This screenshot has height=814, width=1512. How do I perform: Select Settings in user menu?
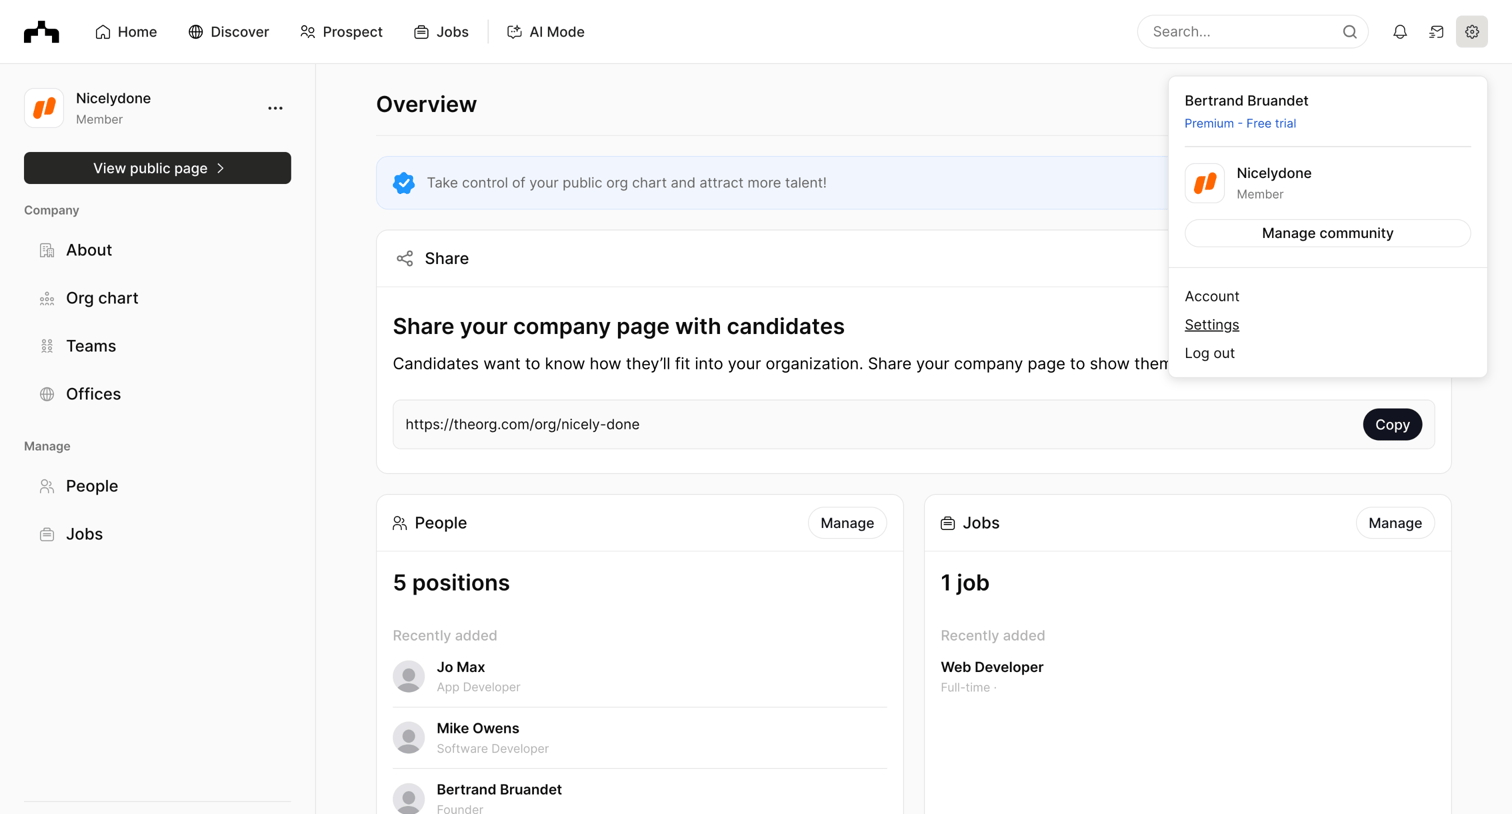click(x=1212, y=325)
